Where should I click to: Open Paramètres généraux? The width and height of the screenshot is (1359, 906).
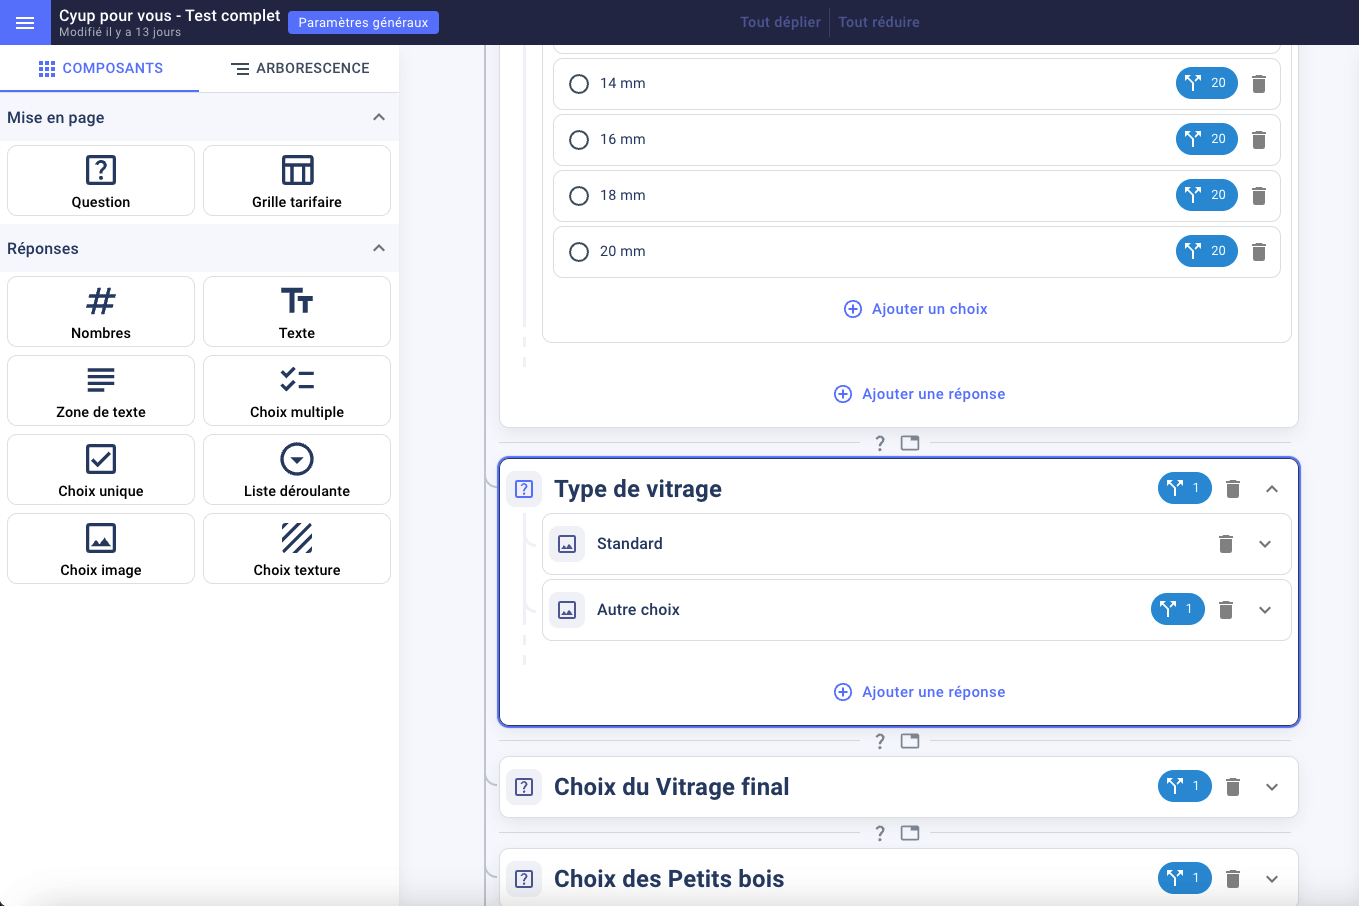(363, 22)
